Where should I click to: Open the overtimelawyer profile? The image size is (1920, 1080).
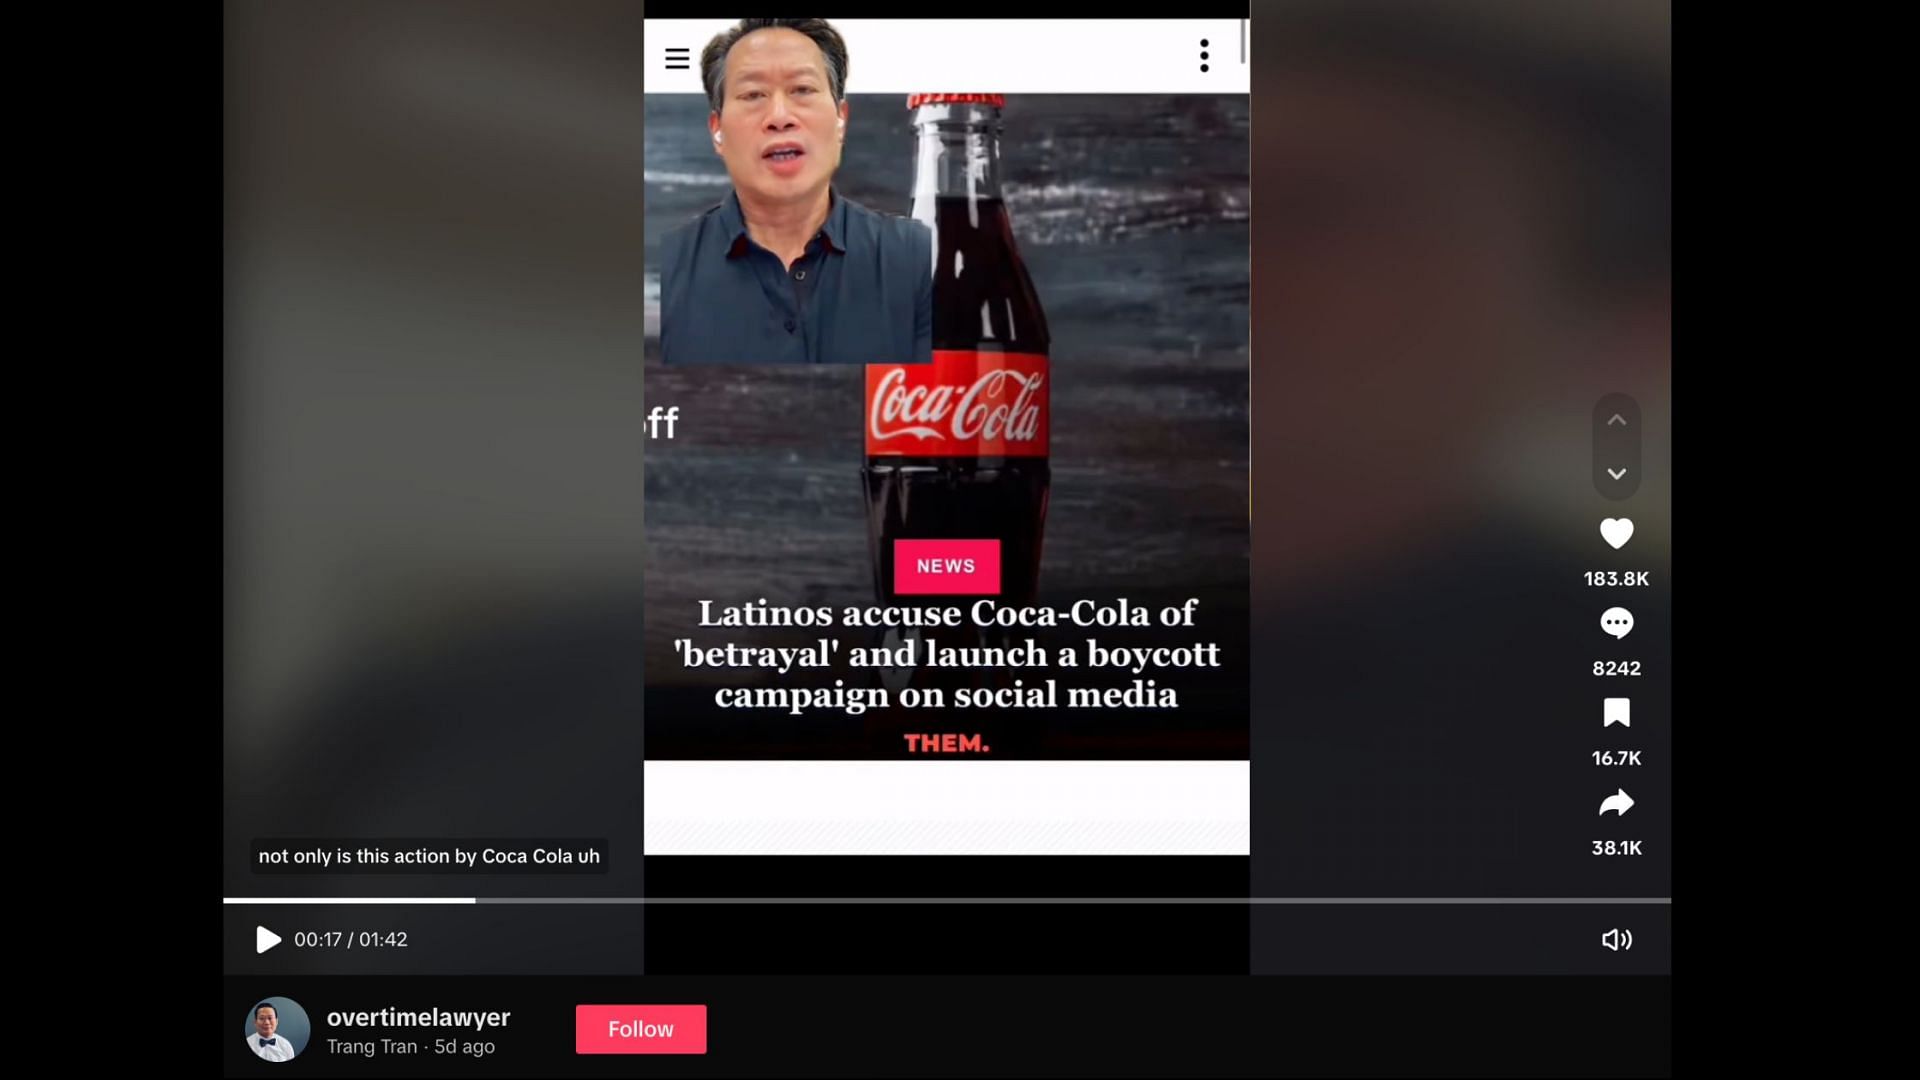(418, 1017)
